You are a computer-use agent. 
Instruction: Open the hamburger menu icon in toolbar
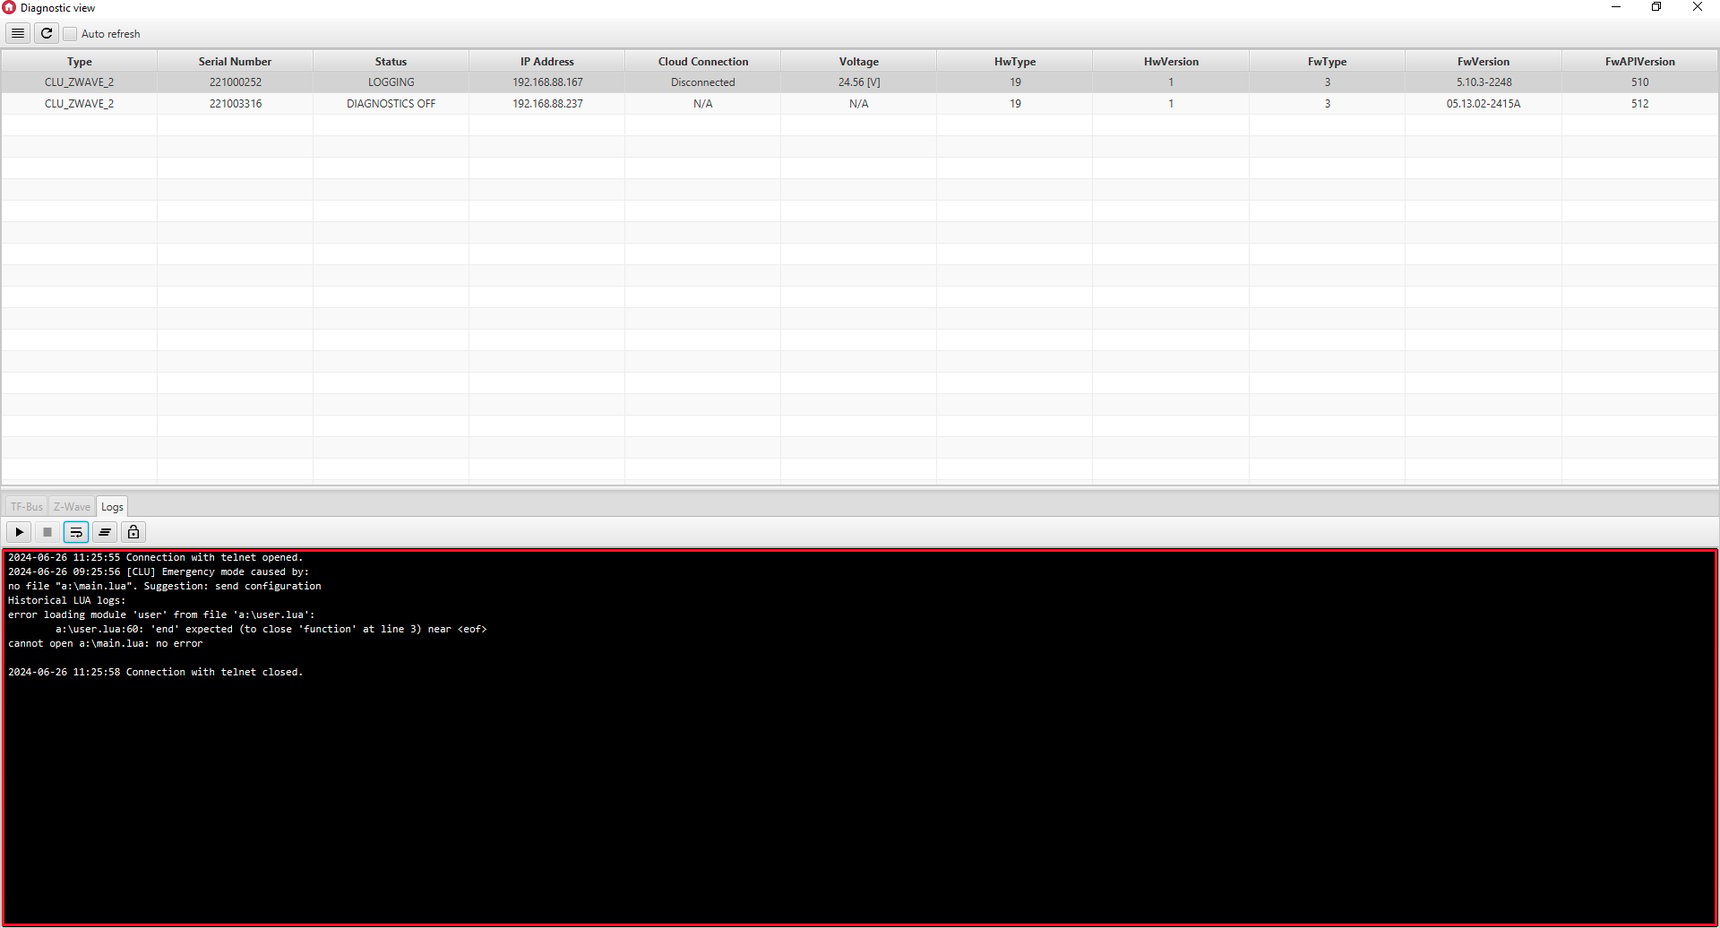tap(18, 33)
